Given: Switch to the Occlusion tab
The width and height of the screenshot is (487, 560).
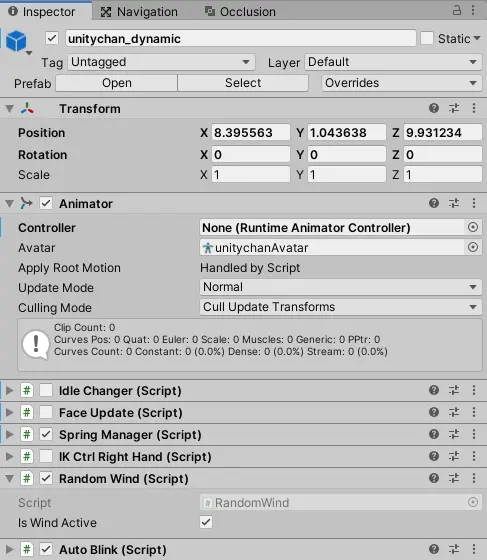Looking at the screenshot, I should pos(240,12).
